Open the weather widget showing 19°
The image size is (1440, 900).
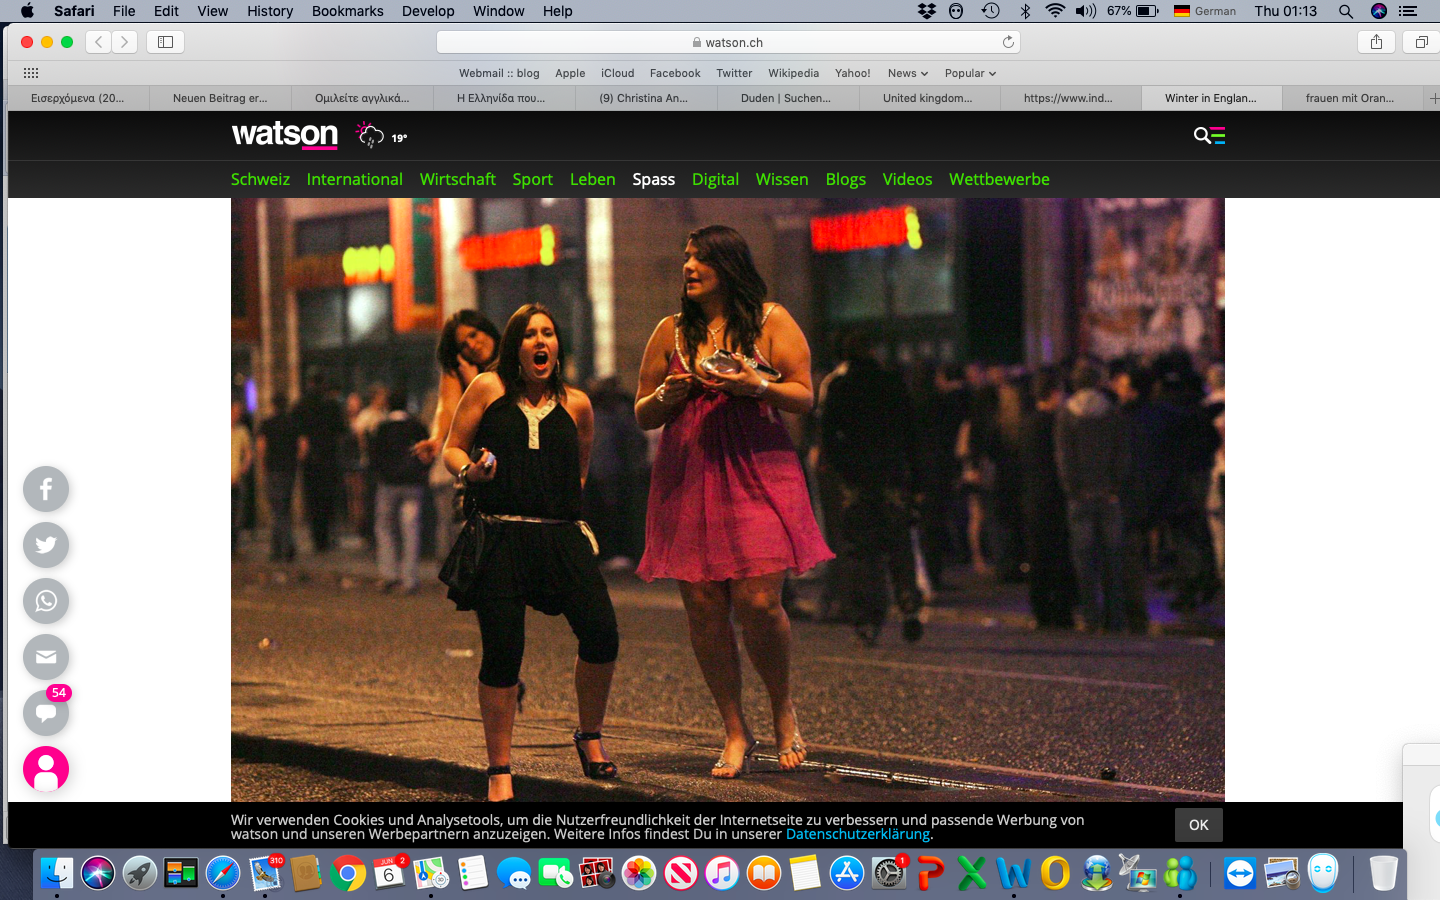382,135
